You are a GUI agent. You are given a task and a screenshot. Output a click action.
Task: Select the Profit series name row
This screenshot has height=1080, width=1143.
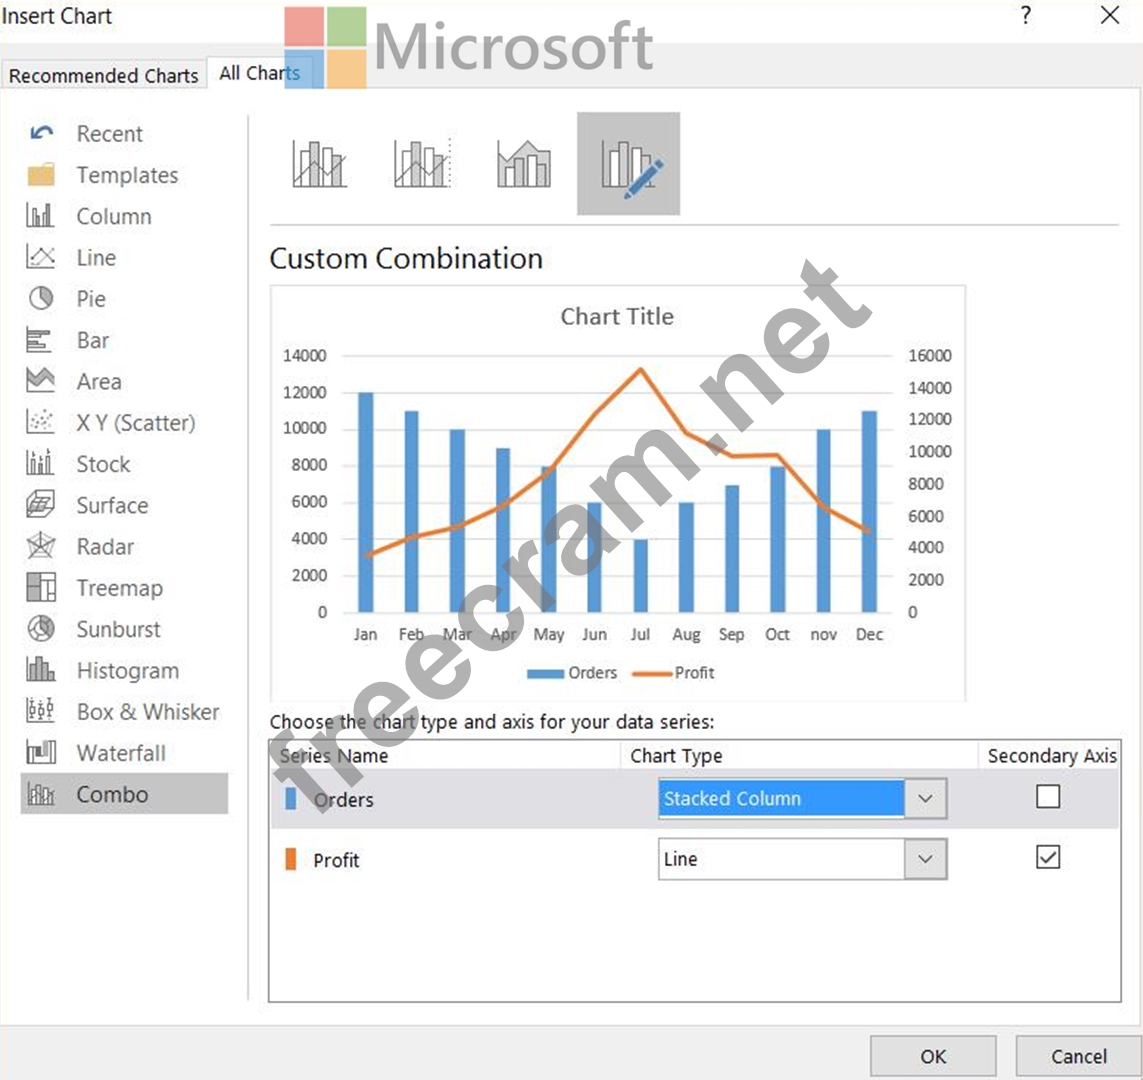694,859
